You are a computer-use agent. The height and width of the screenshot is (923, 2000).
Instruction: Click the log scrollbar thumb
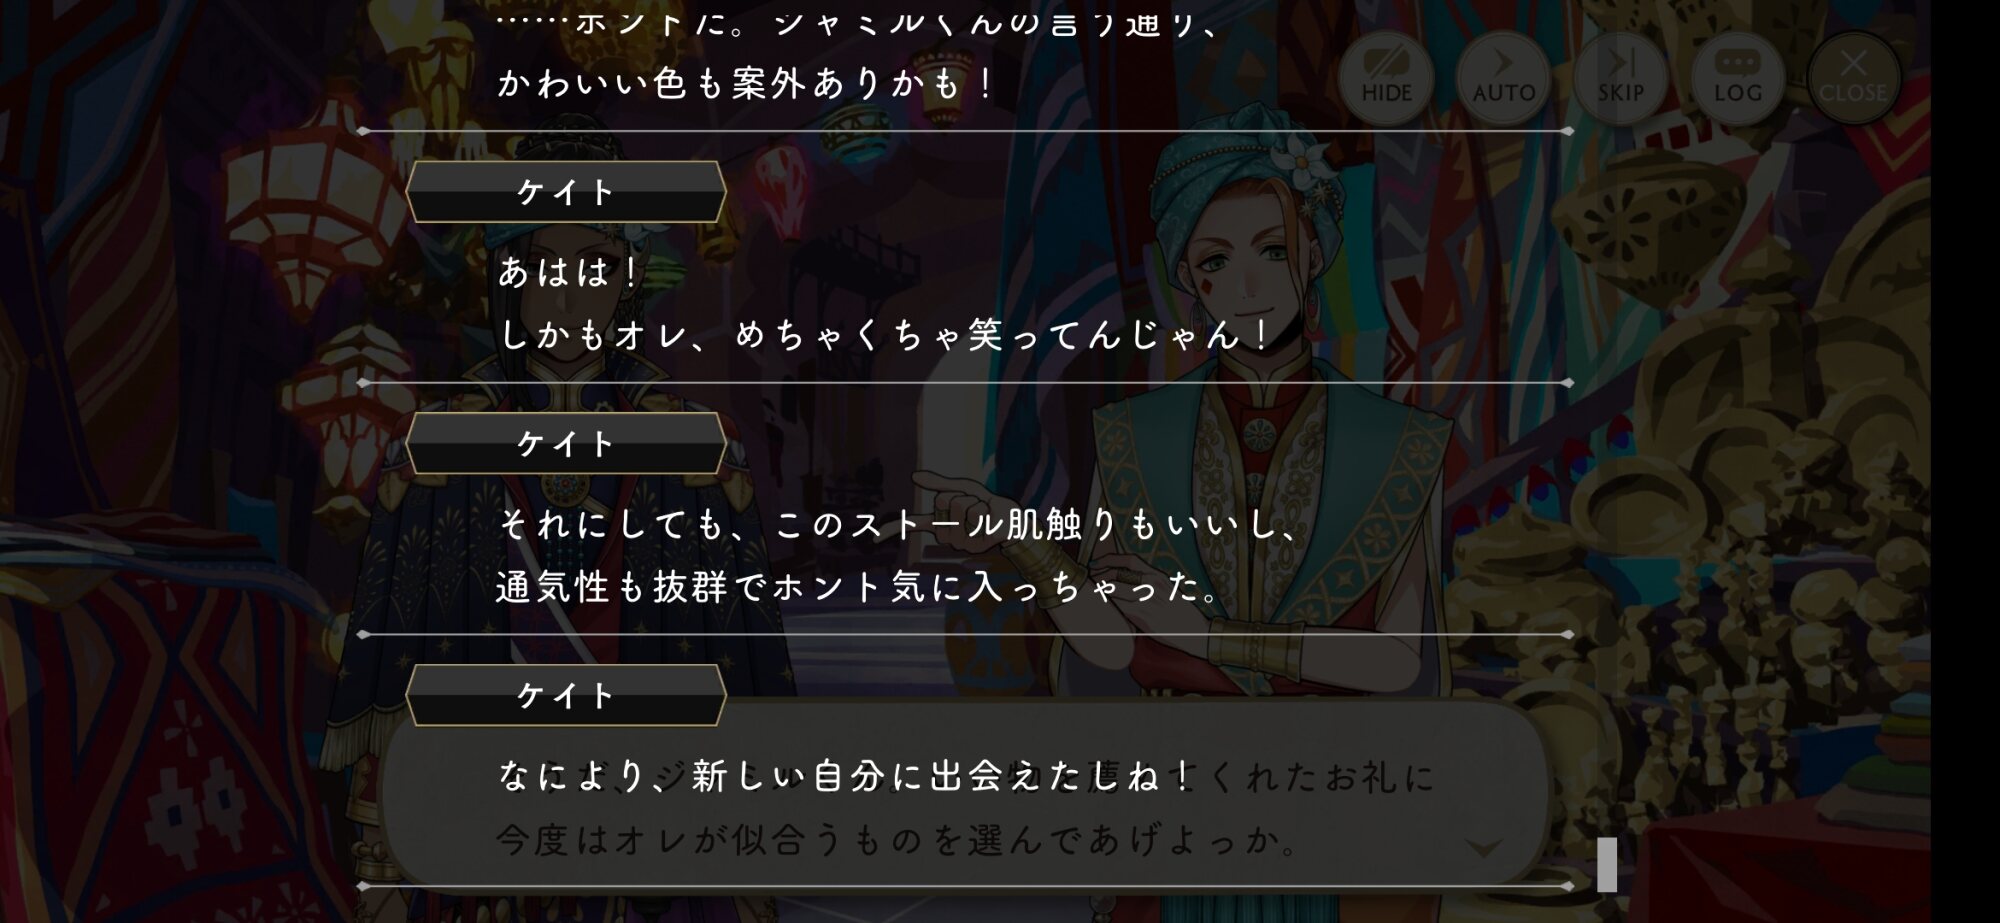(1607, 864)
